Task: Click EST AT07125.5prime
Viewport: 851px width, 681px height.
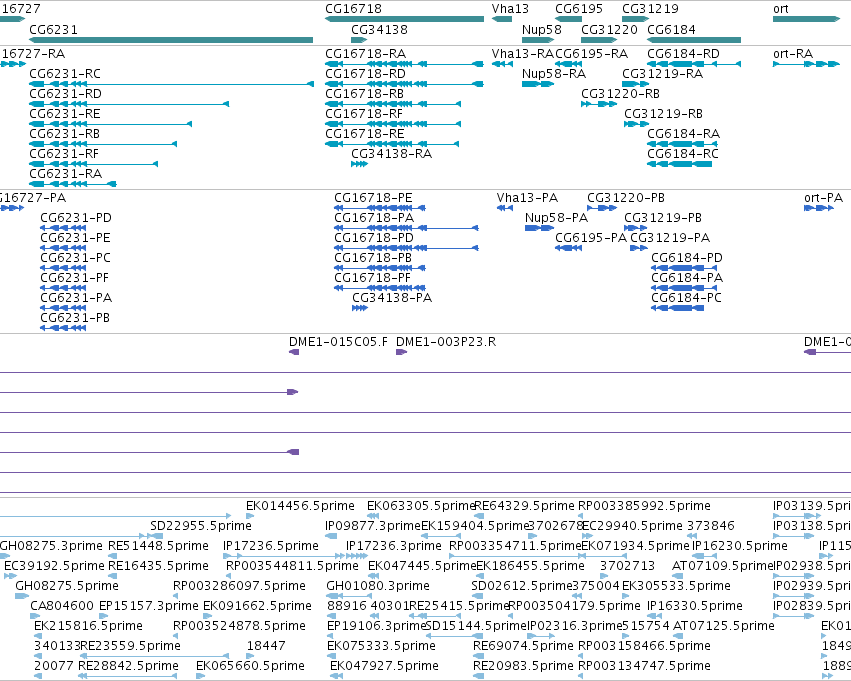Action: click(x=677, y=636)
